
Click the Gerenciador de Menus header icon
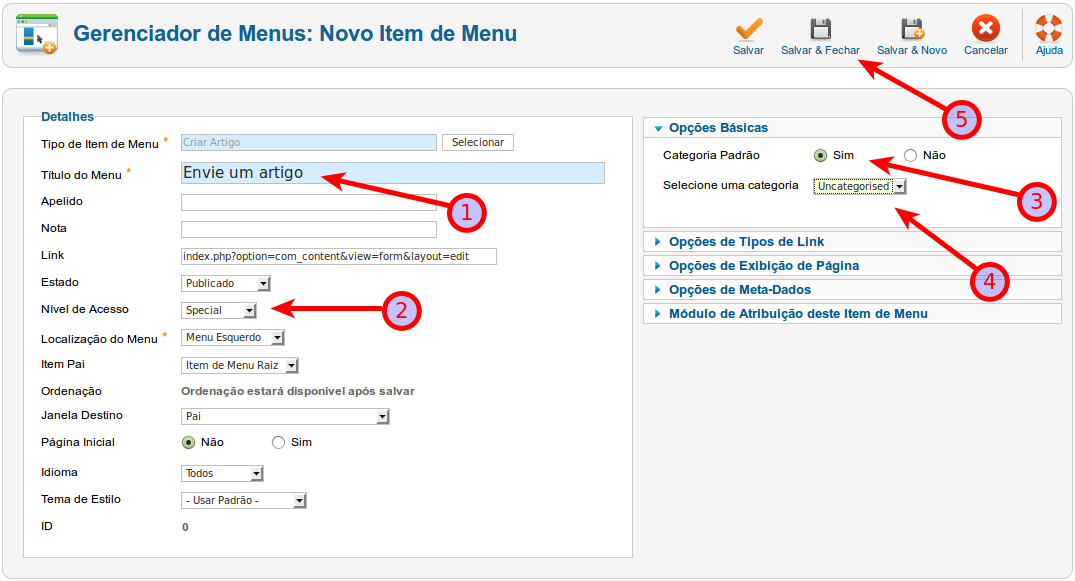(36, 35)
